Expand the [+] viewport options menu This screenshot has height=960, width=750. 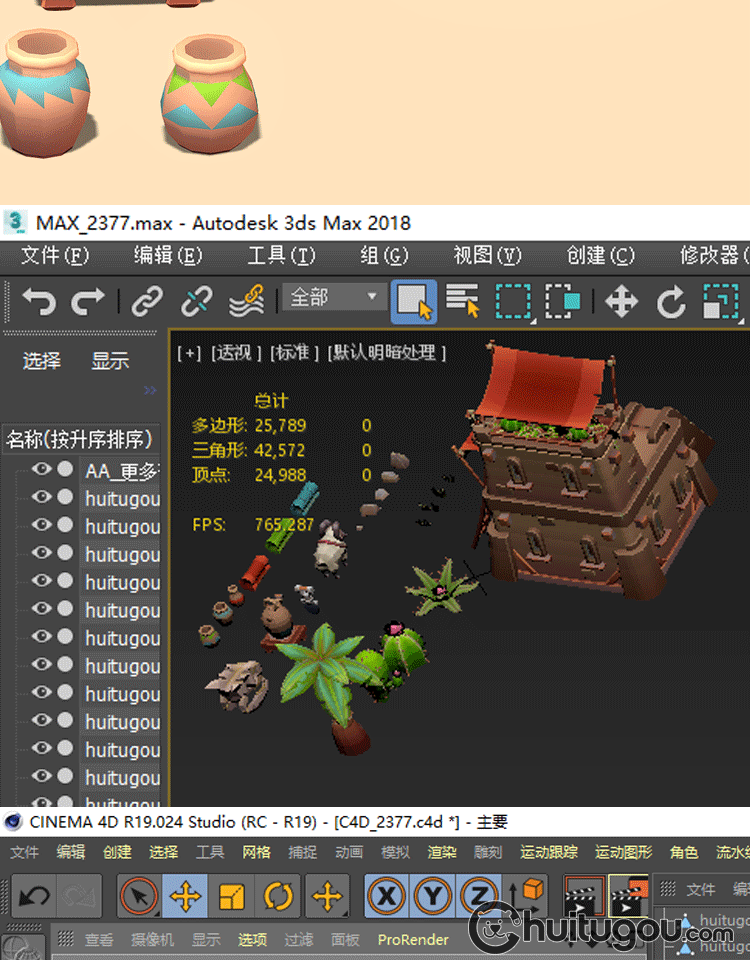[x=189, y=353]
